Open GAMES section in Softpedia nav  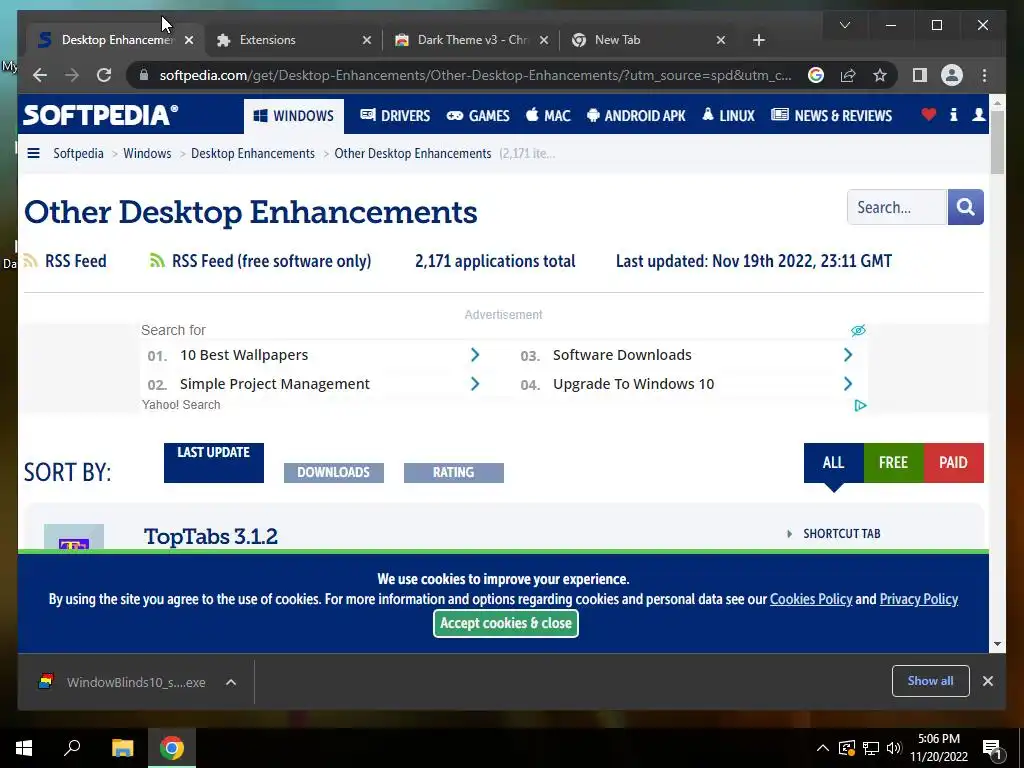click(x=478, y=116)
